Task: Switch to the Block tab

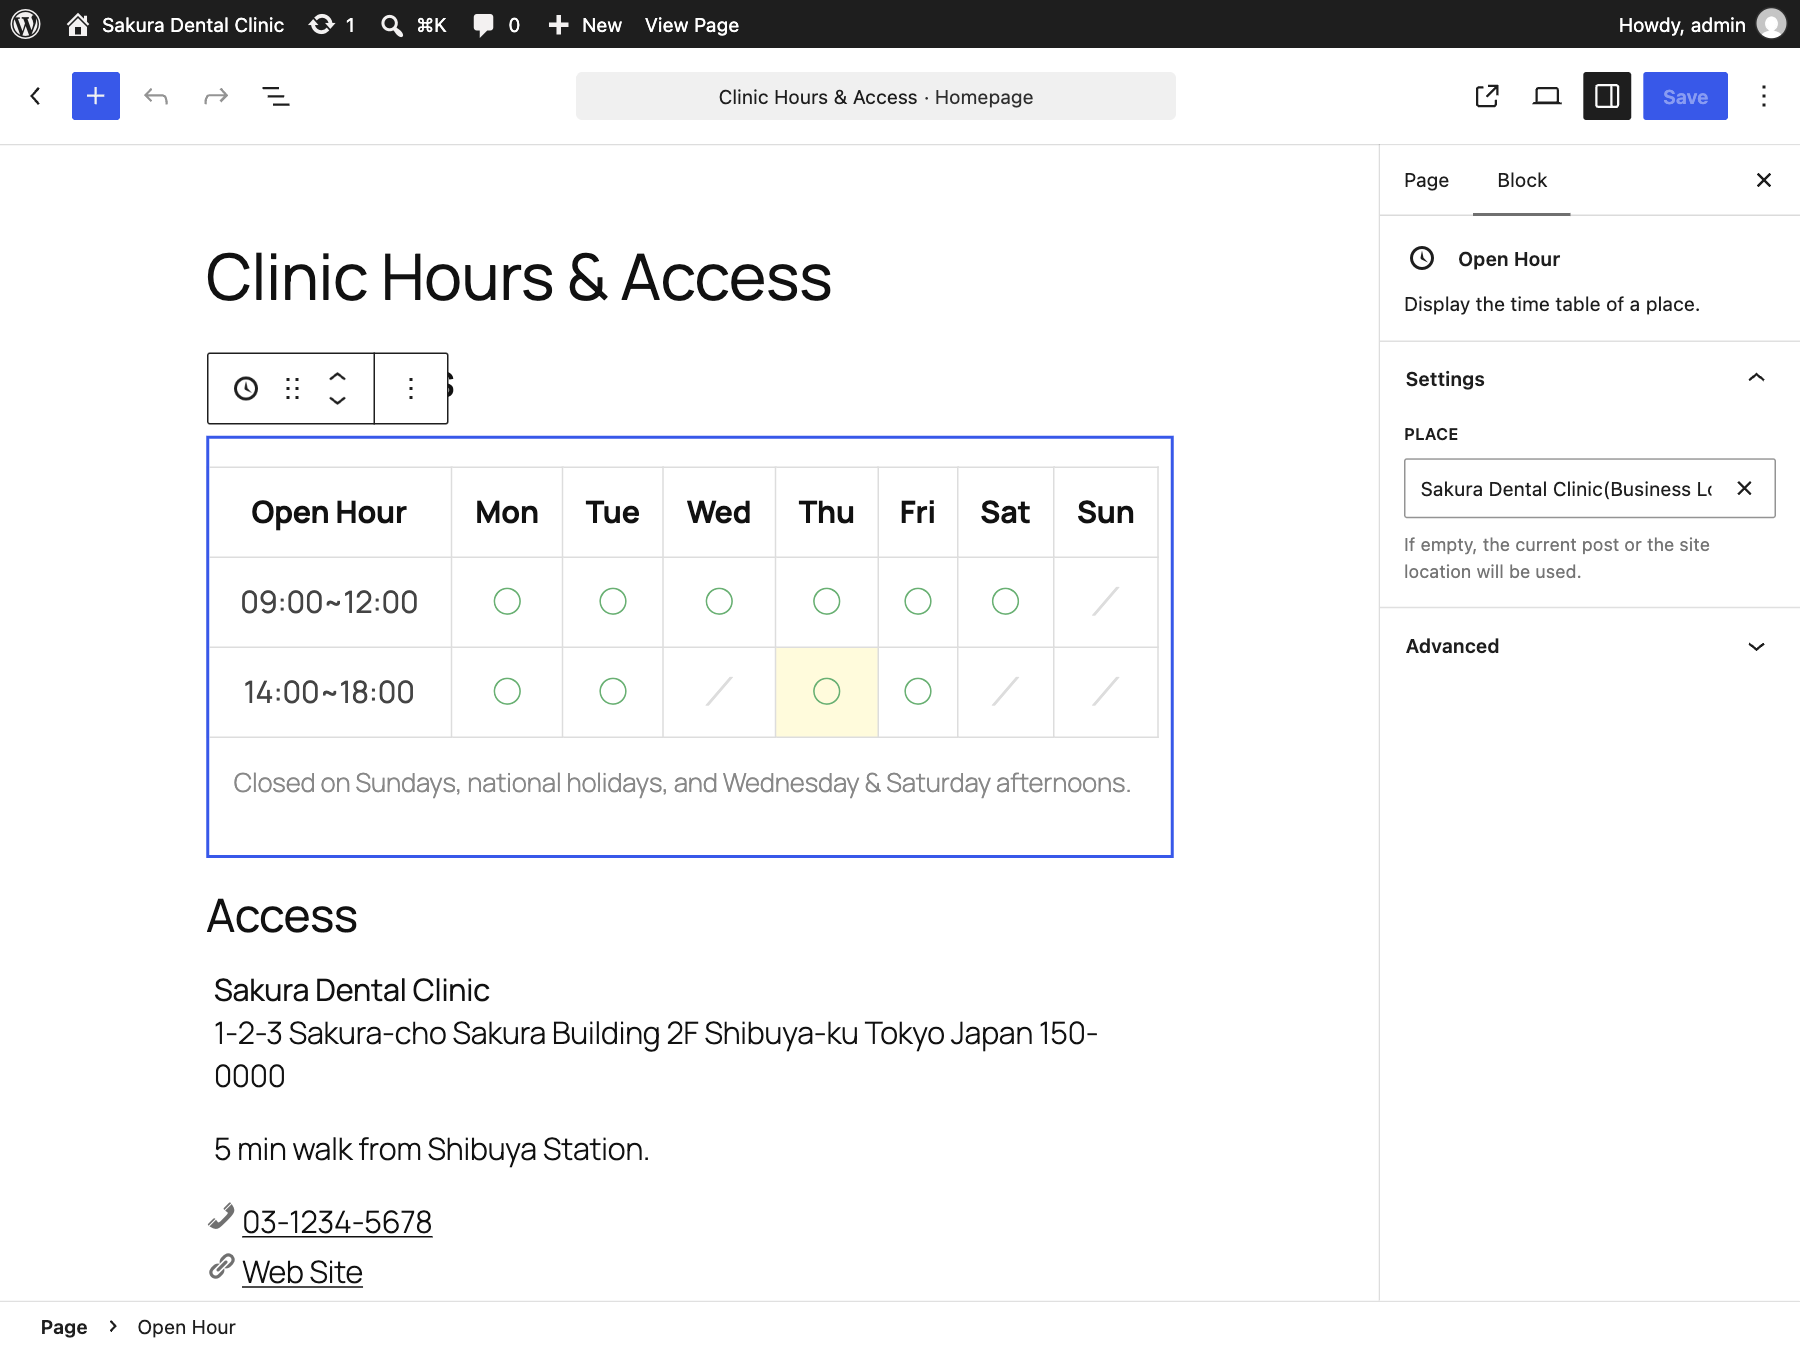Action: click(1522, 180)
